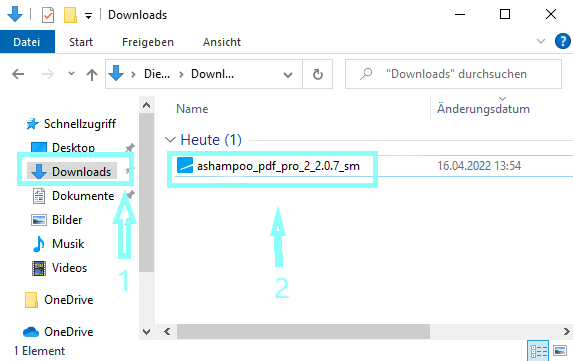Collapse the Heute (1) group
Viewport: 573px width, 361px height.
click(170, 140)
